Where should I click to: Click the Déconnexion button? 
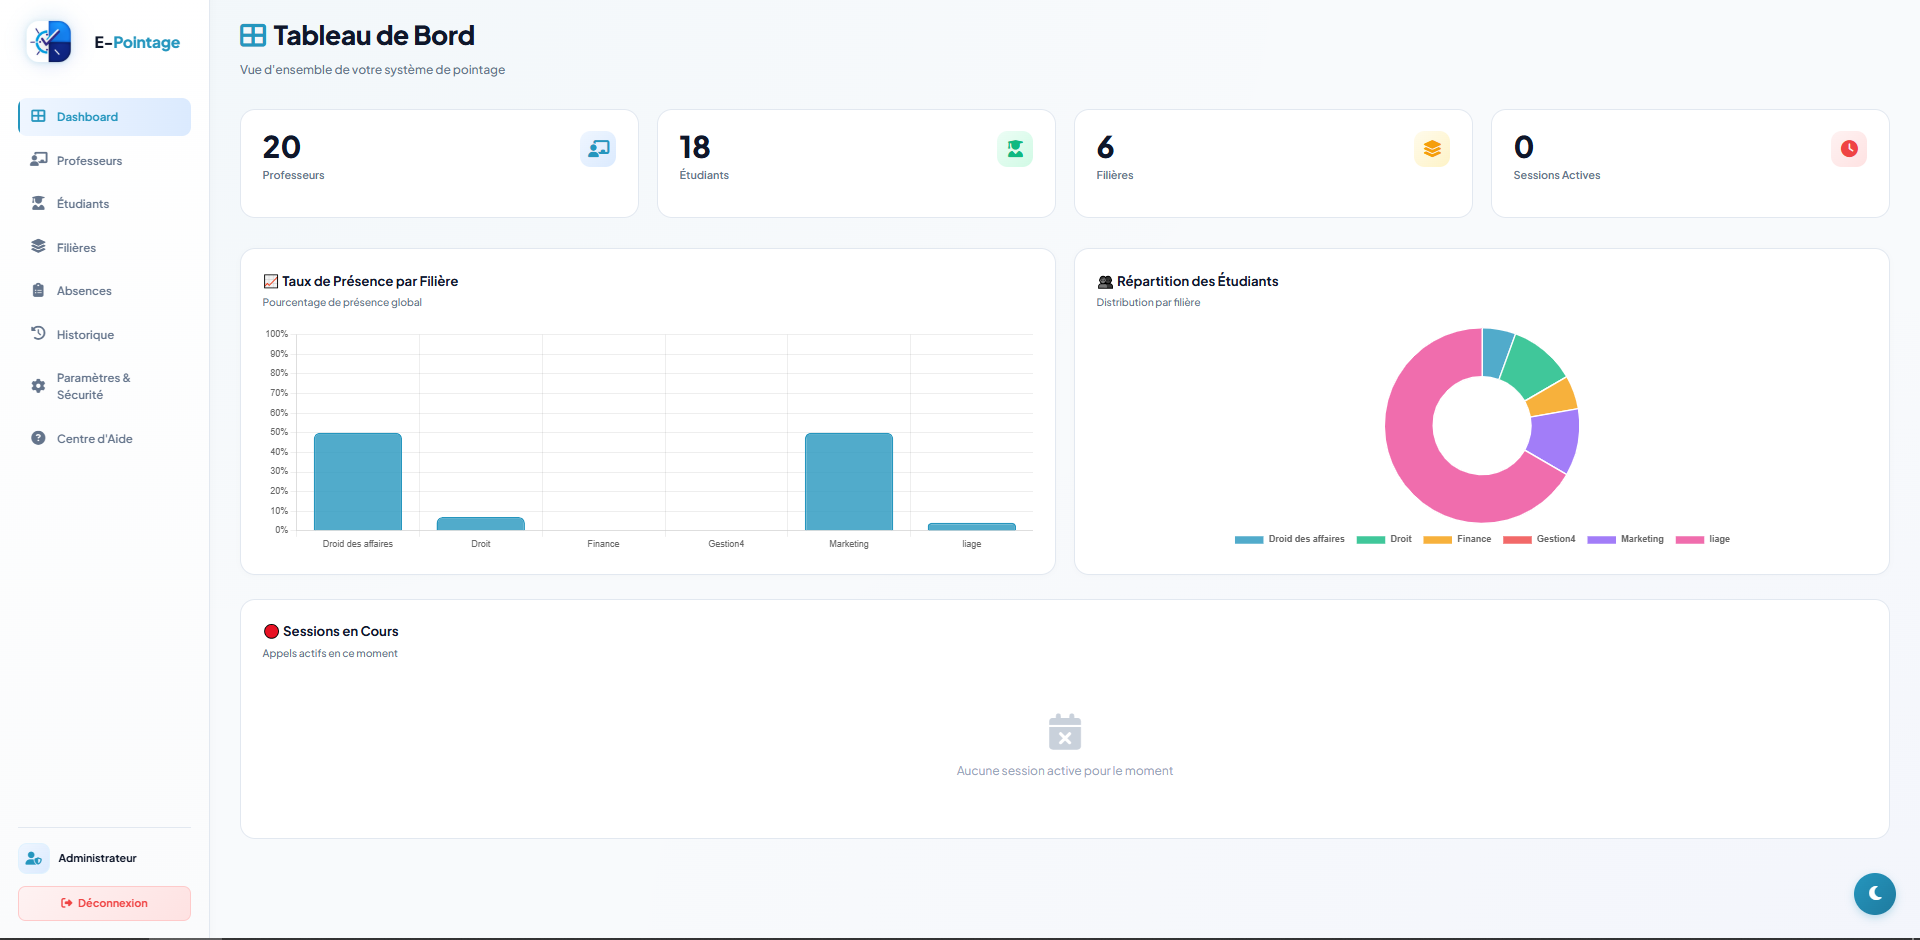tap(104, 903)
